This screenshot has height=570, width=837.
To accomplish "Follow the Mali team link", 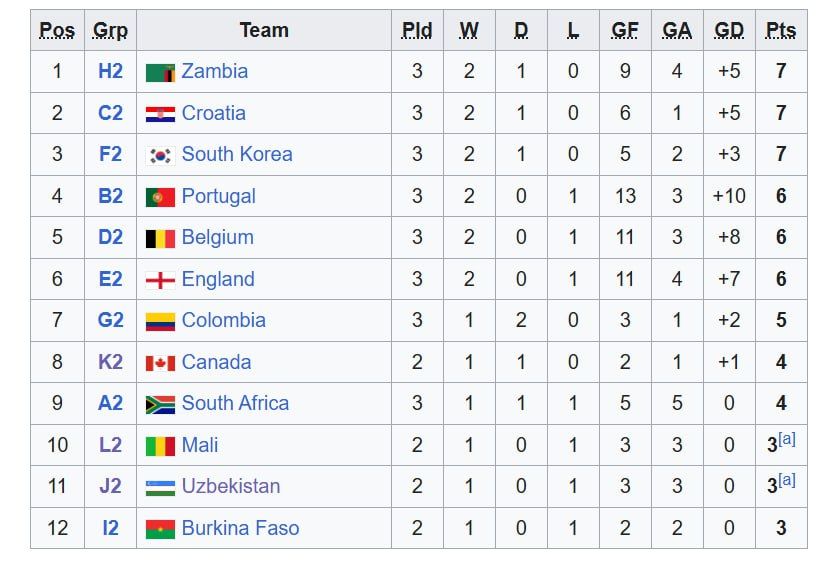I will pos(200,445).
